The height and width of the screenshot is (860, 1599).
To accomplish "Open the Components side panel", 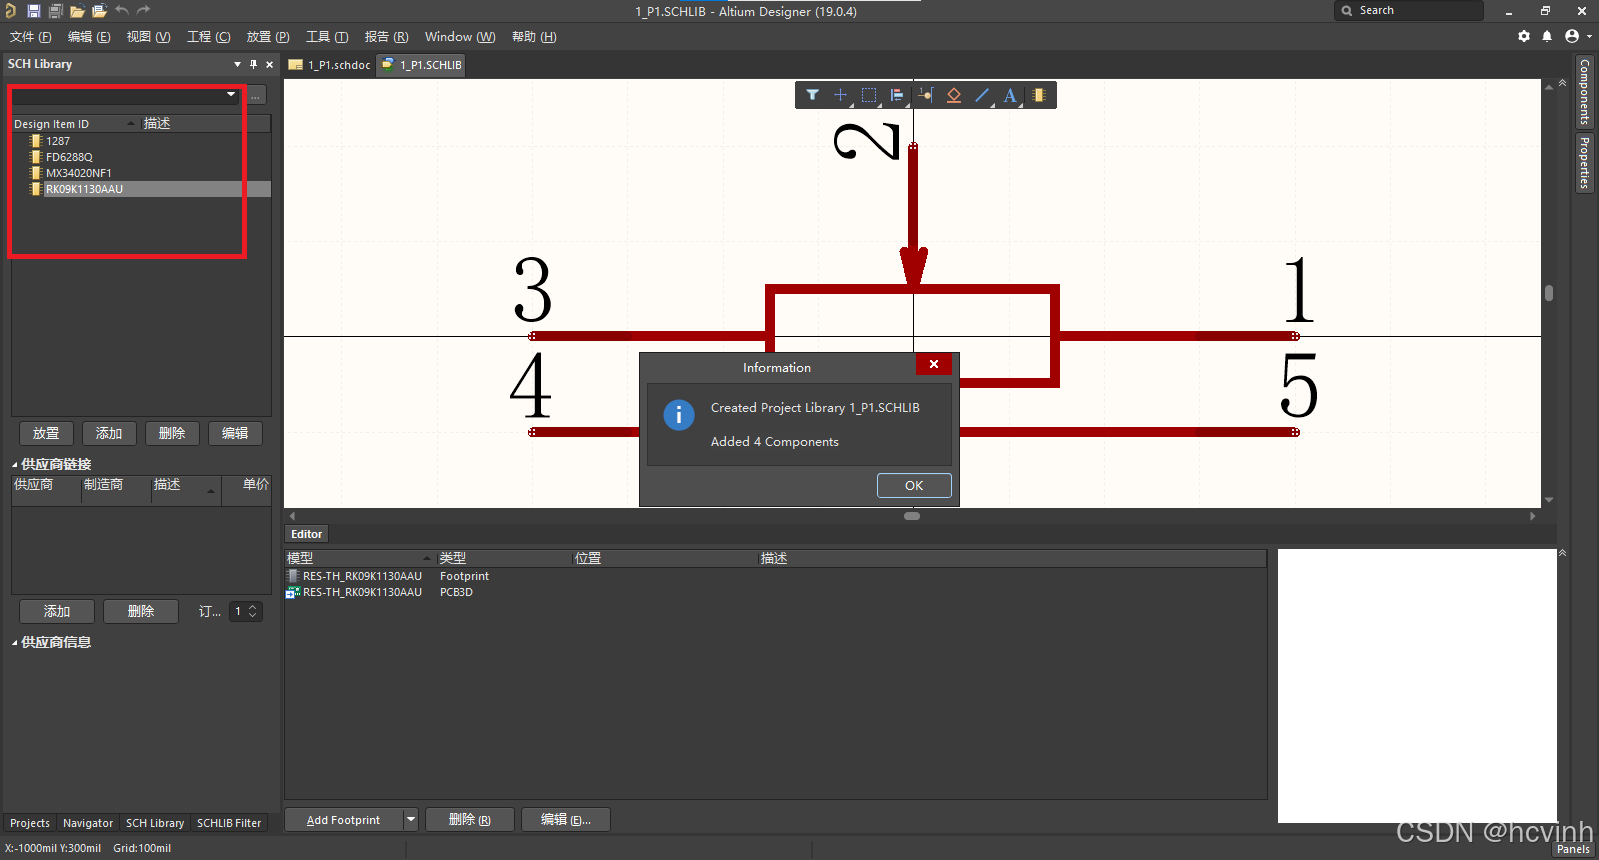I will click(1585, 92).
